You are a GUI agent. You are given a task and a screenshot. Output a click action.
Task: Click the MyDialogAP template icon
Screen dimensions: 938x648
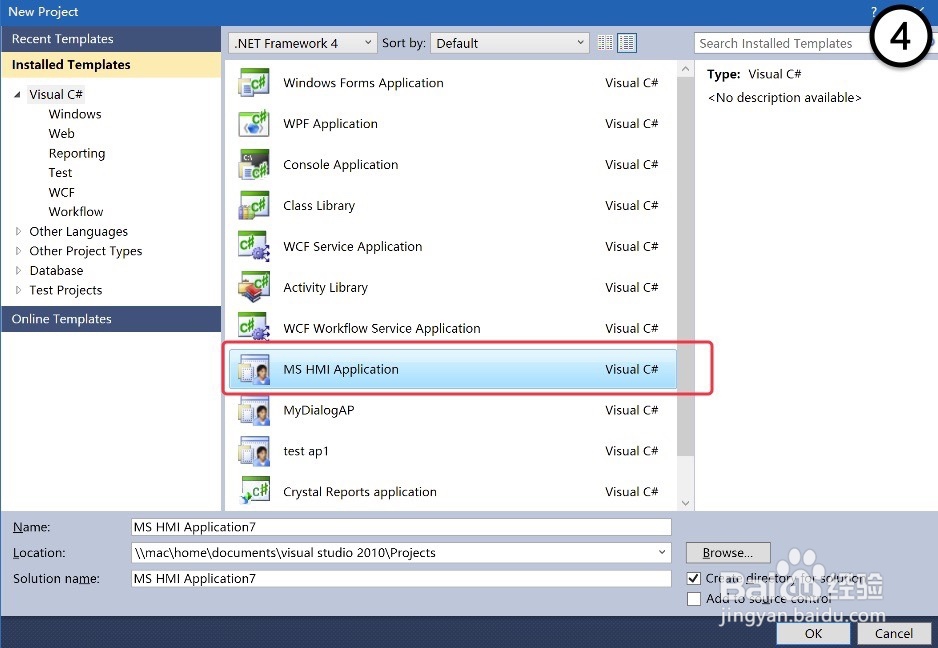(x=254, y=410)
